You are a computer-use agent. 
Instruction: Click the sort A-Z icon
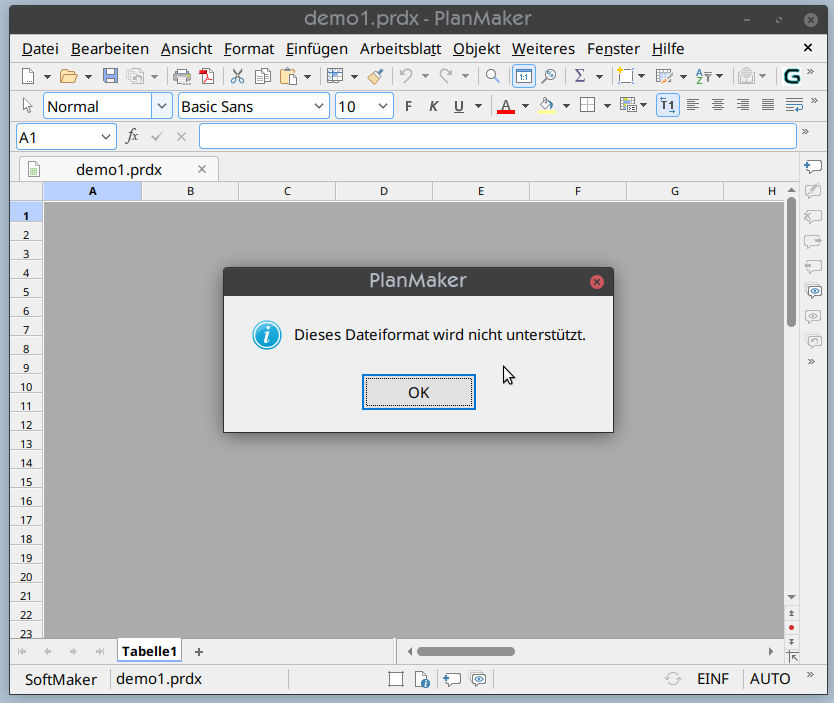coord(704,76)
